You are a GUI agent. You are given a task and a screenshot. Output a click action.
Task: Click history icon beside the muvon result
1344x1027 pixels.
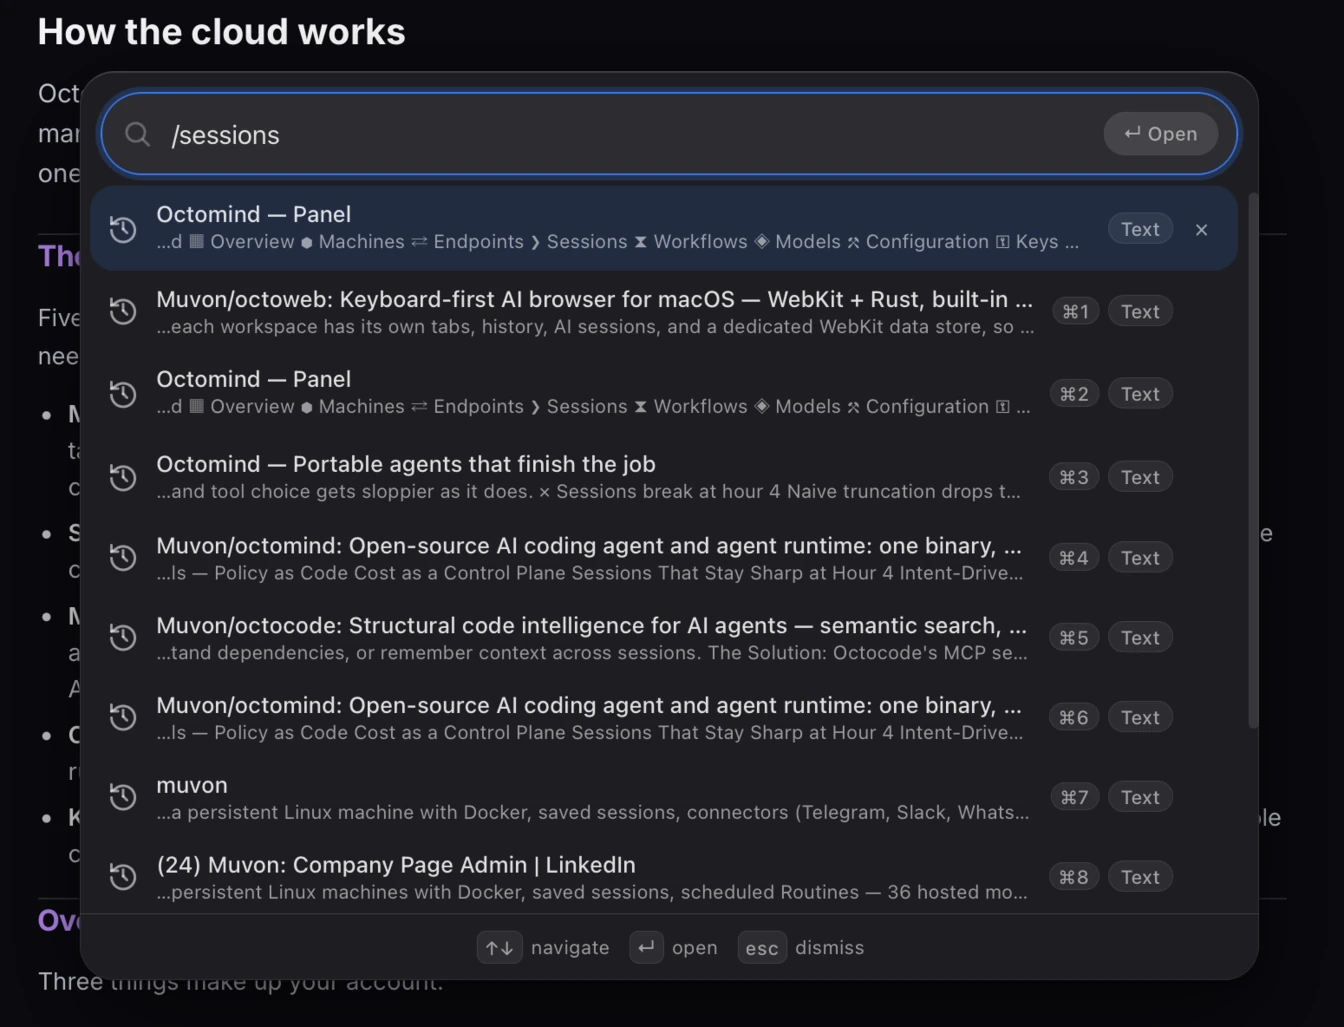click(123, 797)
